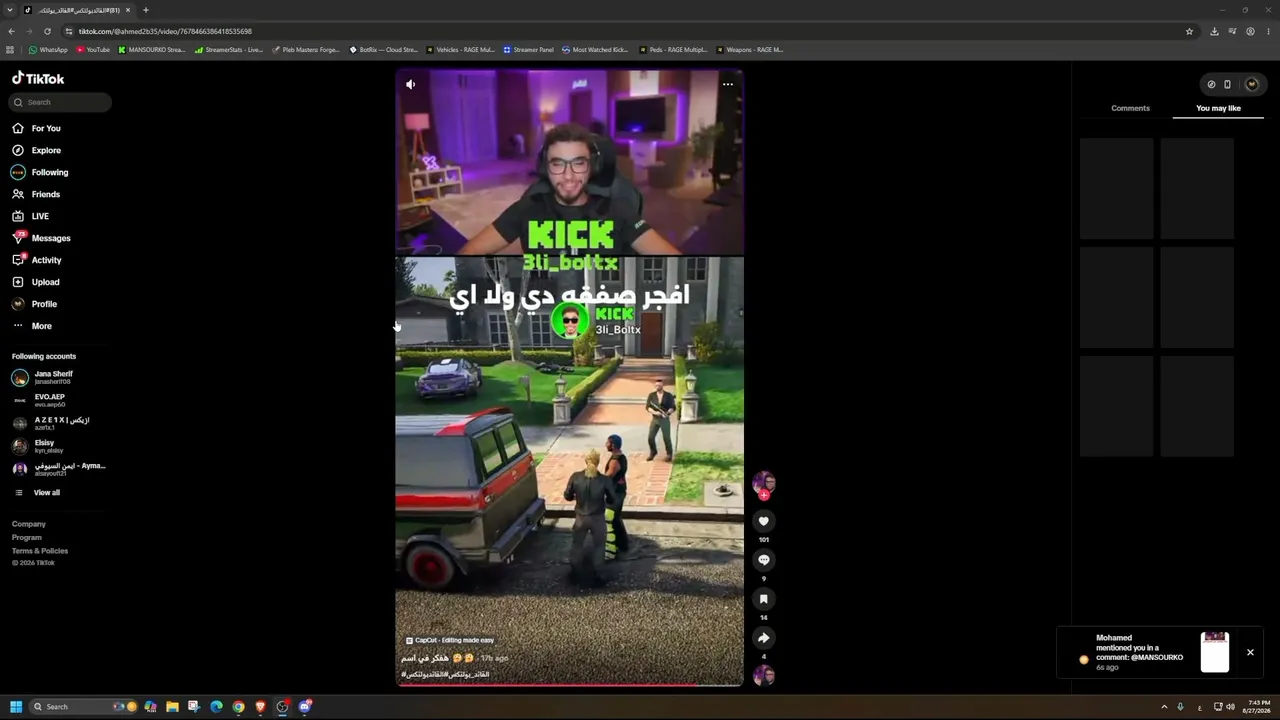Follow the creator via the plus badge
1280x720 pixels.
point(764,495)
